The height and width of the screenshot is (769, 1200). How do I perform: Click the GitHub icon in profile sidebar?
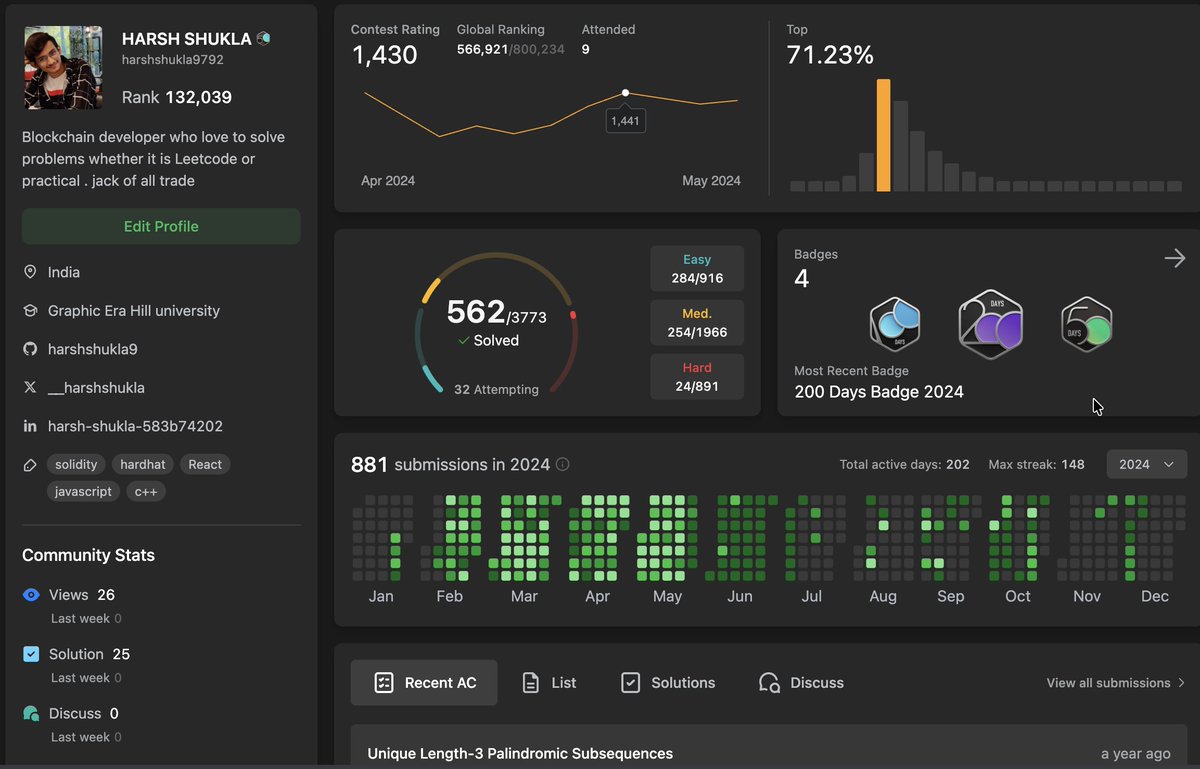30,349
